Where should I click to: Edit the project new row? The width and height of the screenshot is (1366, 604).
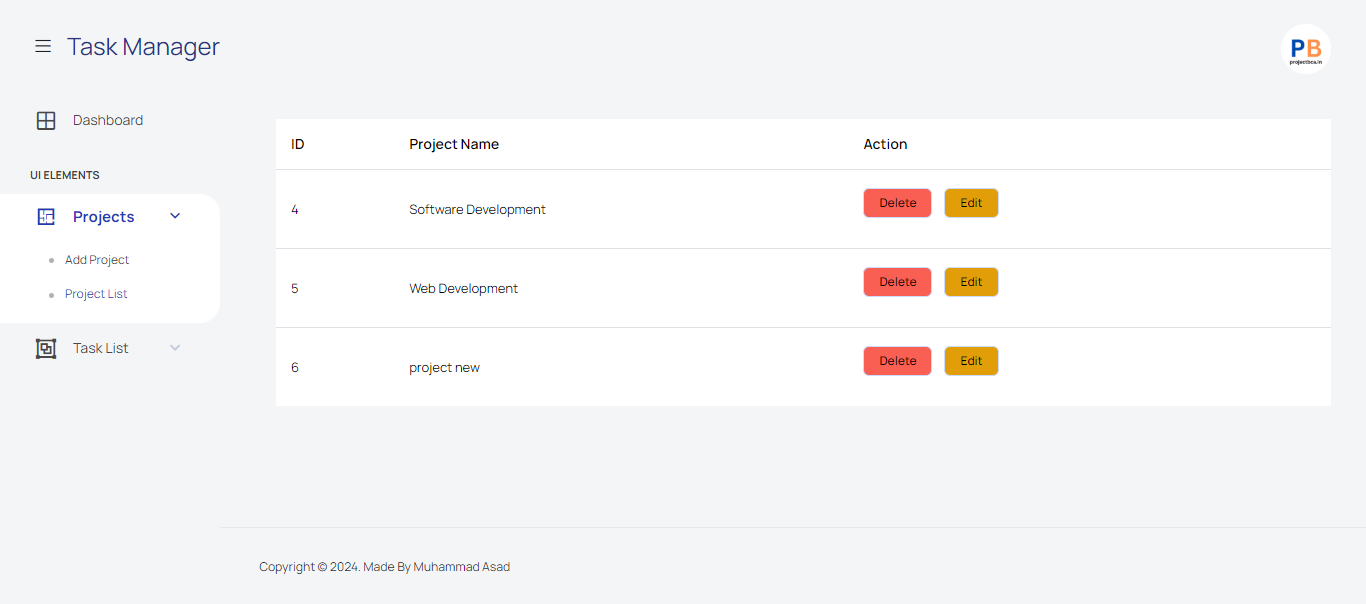[x=971, y=361]
